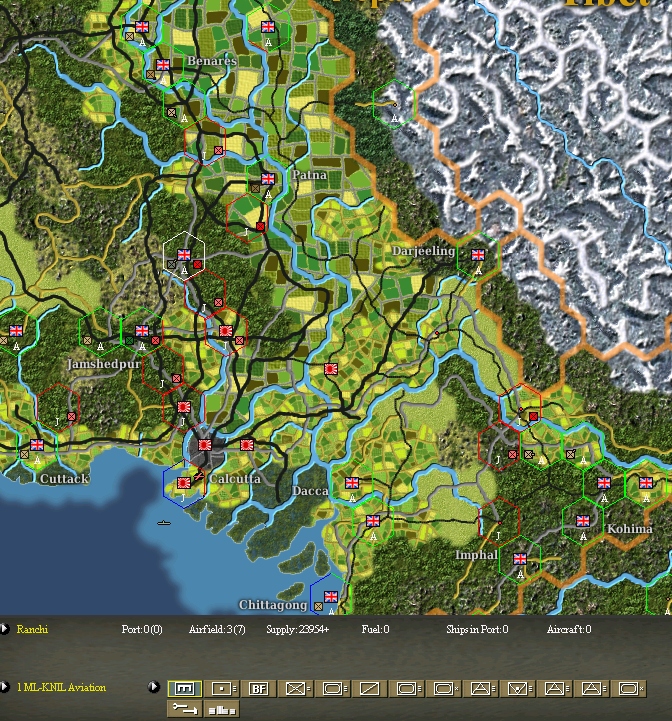This screenshot has width=672, height=721.
Task: Click the arrow right of 1 ML-KNIL Aviation
Action: click(154, 687)
